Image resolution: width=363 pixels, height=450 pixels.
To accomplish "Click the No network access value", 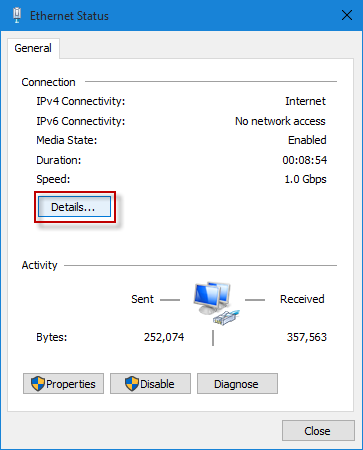I will (x=280, y=121).
